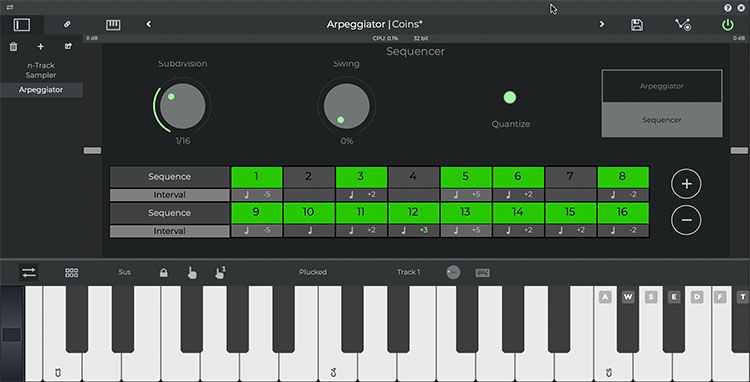Click the plus icon to add plugin
This screenshot has width=750, height=382.
41,46
